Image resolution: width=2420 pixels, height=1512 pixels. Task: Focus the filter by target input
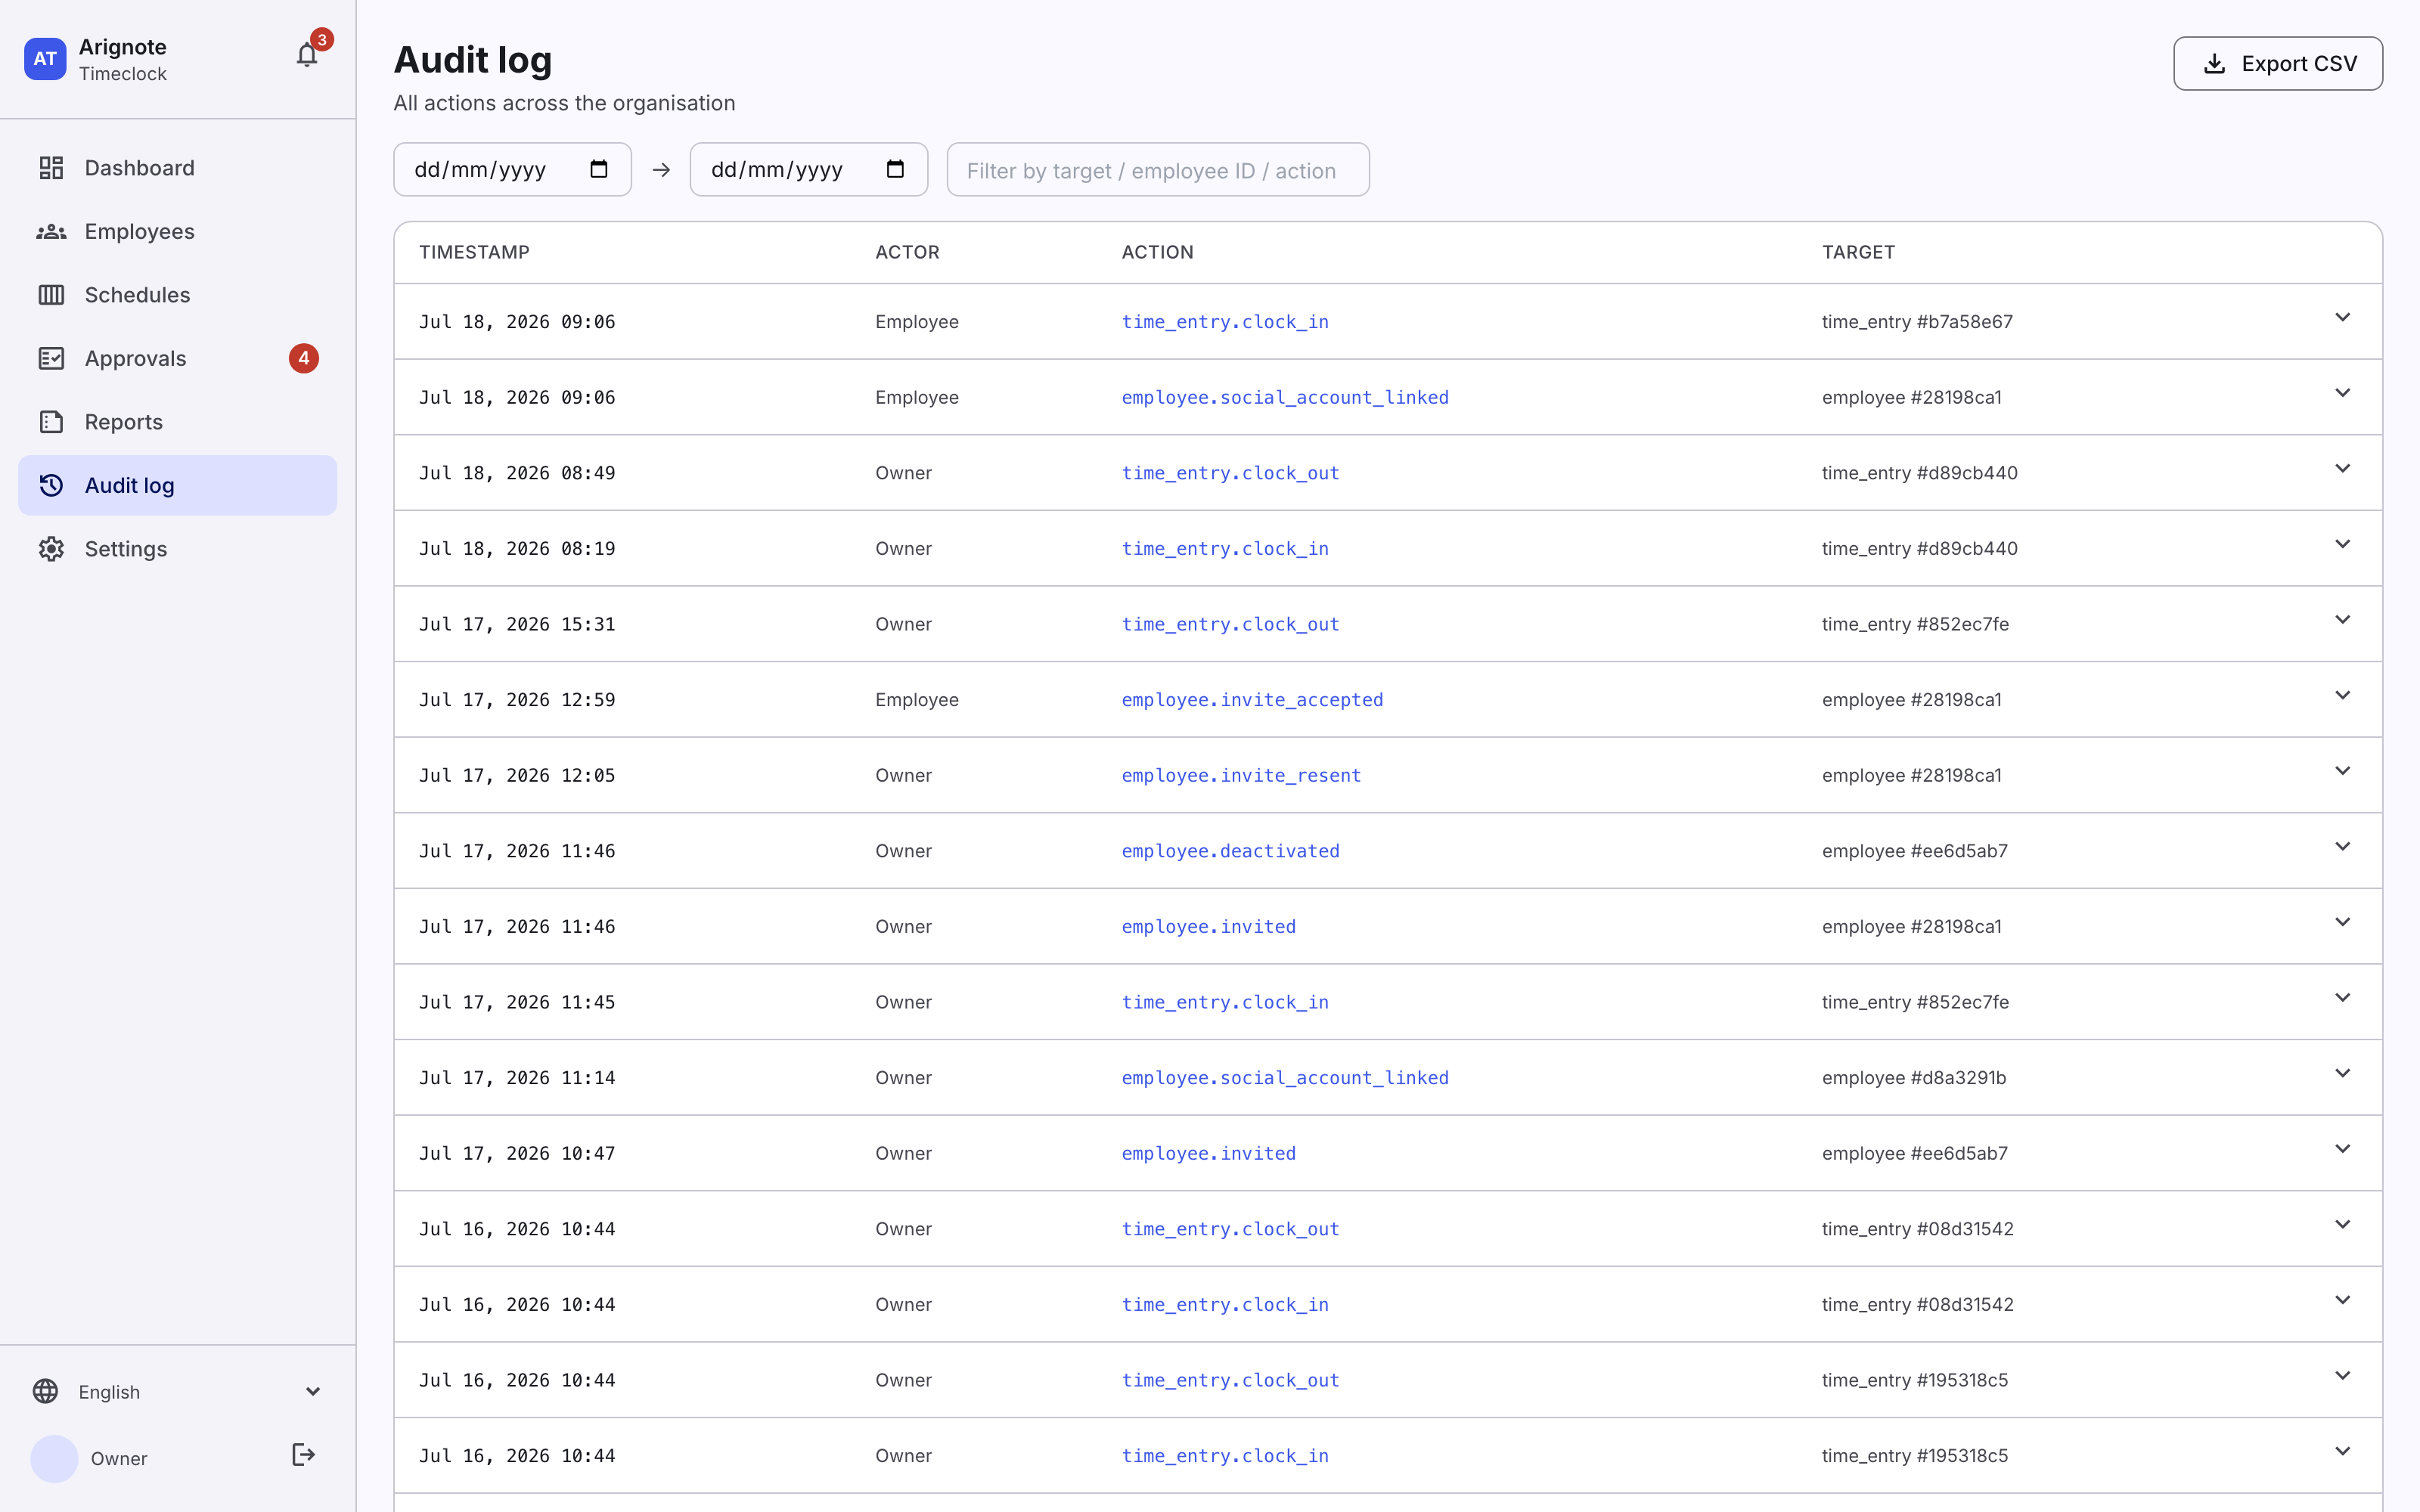(x=1158, y=170)
